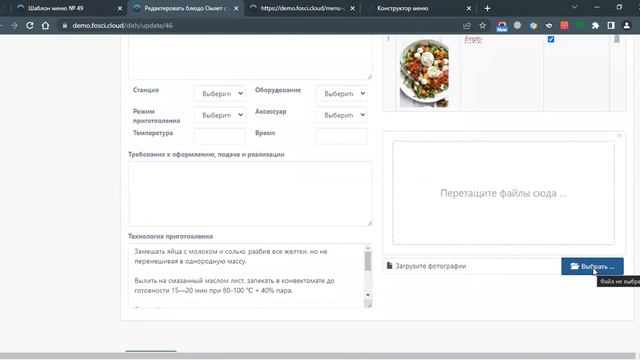Open the 'Станция' dropdown
The height and width of the screenshot is (360, 640).
(x=220, y=93)
